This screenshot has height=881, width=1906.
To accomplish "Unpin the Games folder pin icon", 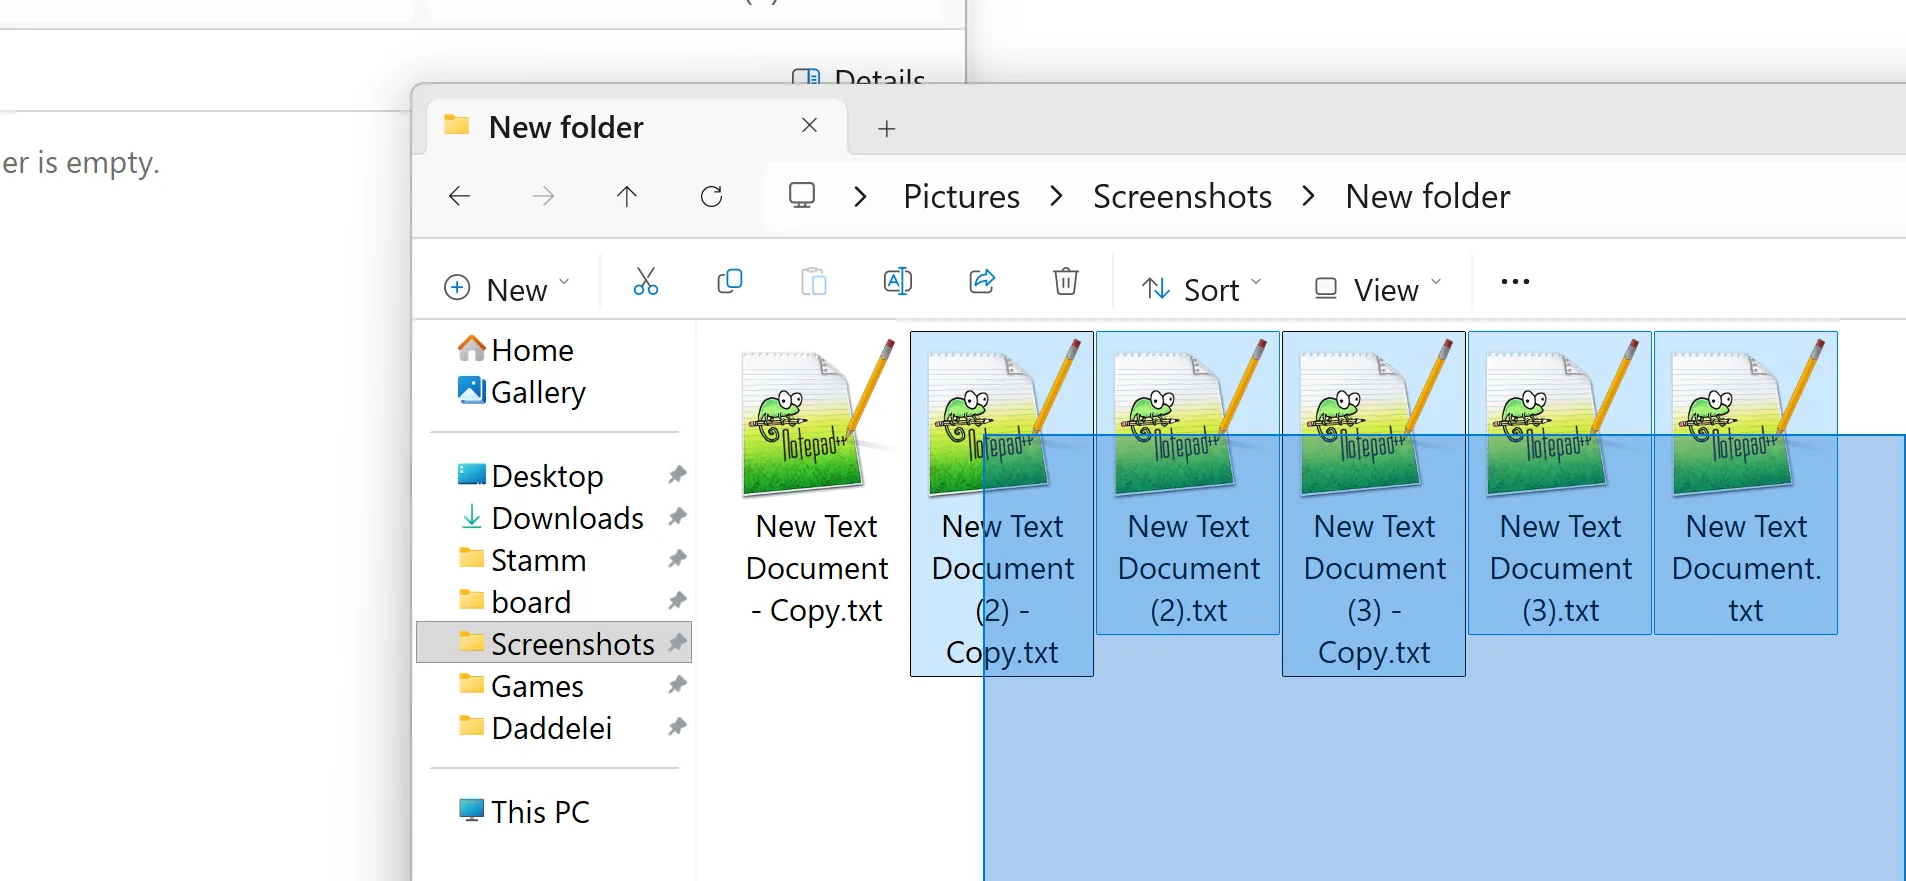I will (x=677, y=686).
